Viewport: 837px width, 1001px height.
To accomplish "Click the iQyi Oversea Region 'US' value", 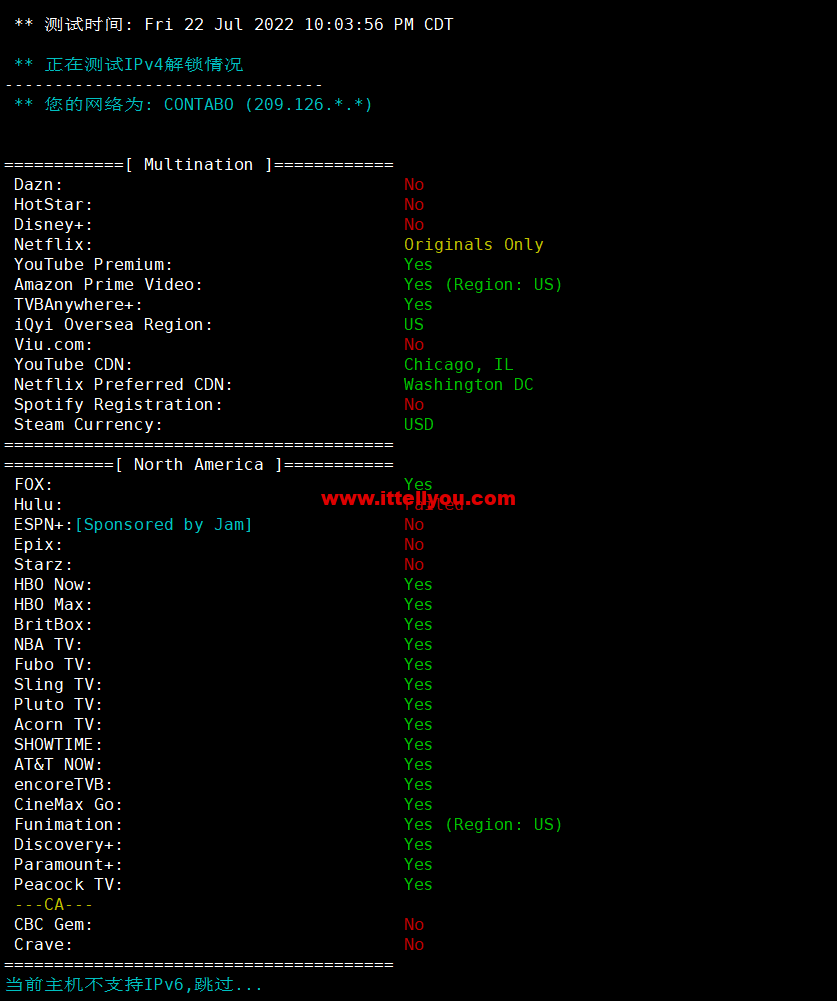I will click(x=414, y=325).
